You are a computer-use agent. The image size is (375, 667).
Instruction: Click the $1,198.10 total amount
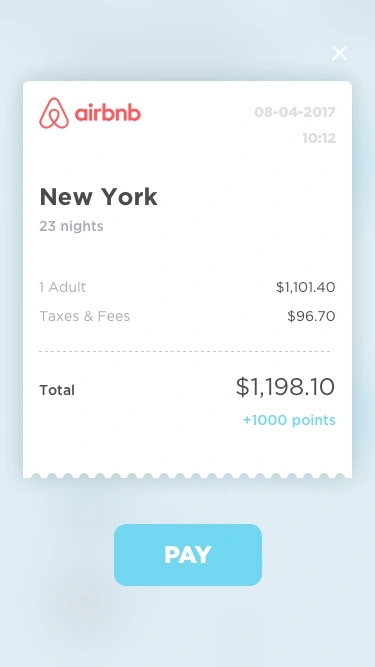click(x=285, y=387)
